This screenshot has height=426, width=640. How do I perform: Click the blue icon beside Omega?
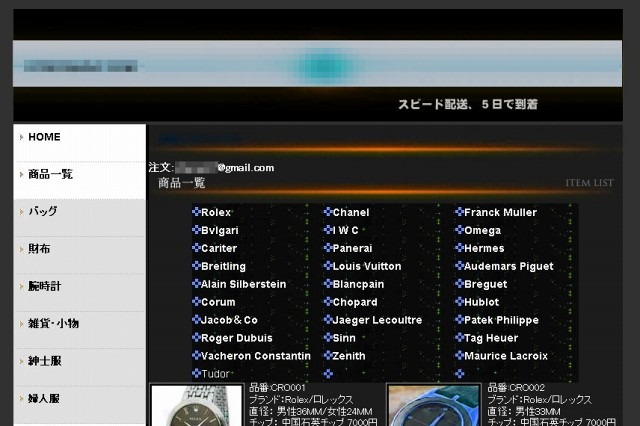coord(459,230)
